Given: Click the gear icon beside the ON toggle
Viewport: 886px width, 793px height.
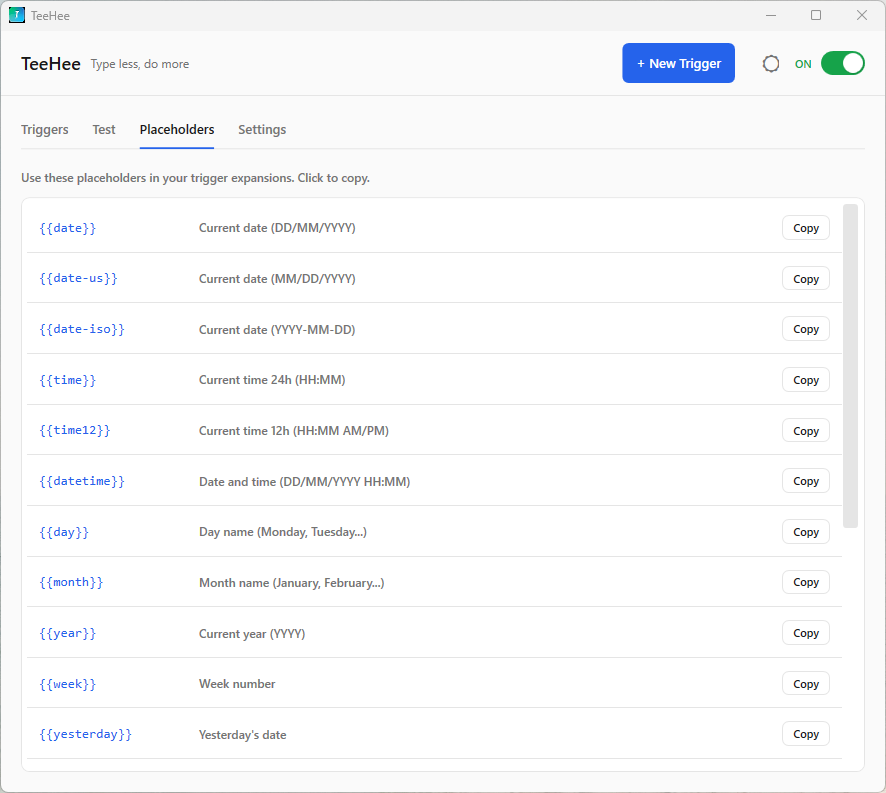Looking at the screenshot, I should coord(771,63).
